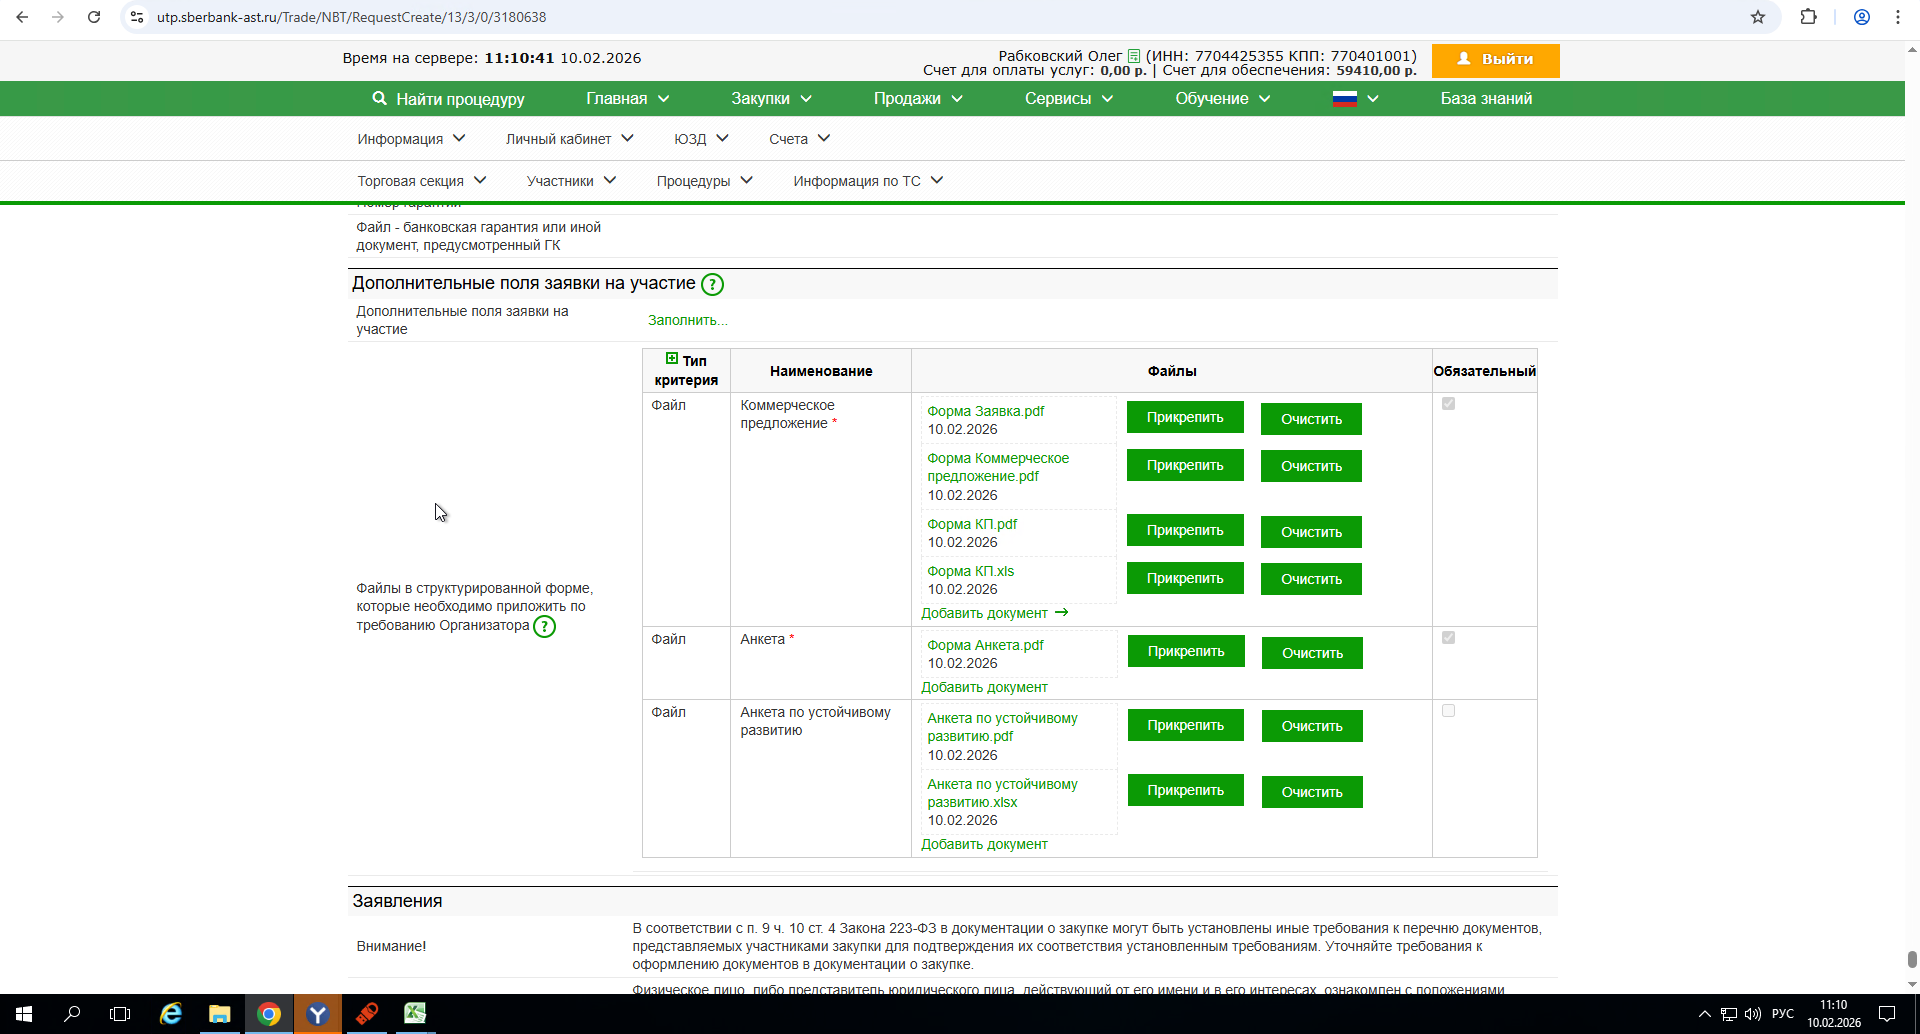Screen dimensions: 1920x1034
Task: Launch Internet Explorer from taskbar
Action: pos(171,1014)
